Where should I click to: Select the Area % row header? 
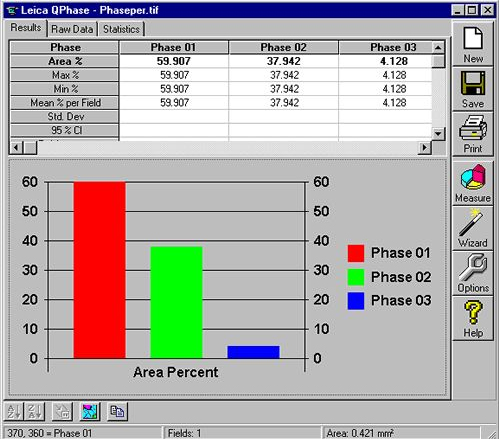pos(65,61)
